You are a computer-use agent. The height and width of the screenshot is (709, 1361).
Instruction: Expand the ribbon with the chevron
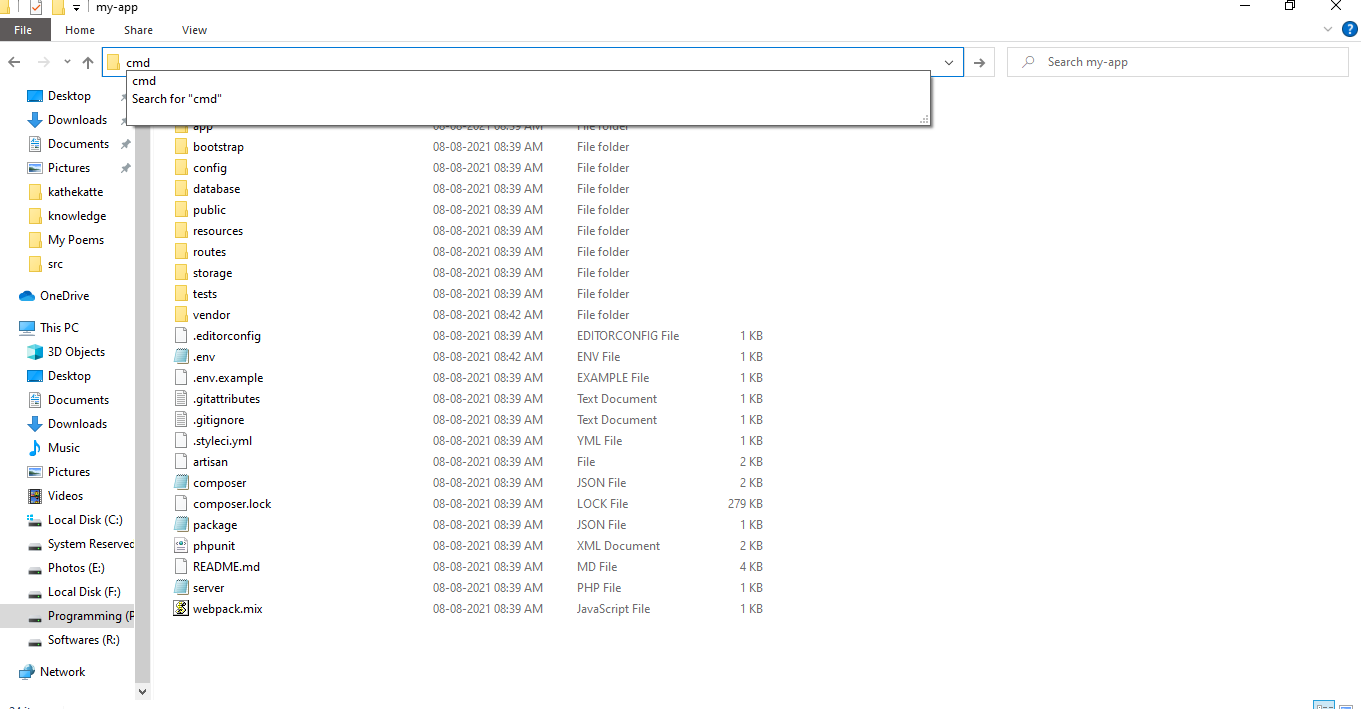[1329, 30]
